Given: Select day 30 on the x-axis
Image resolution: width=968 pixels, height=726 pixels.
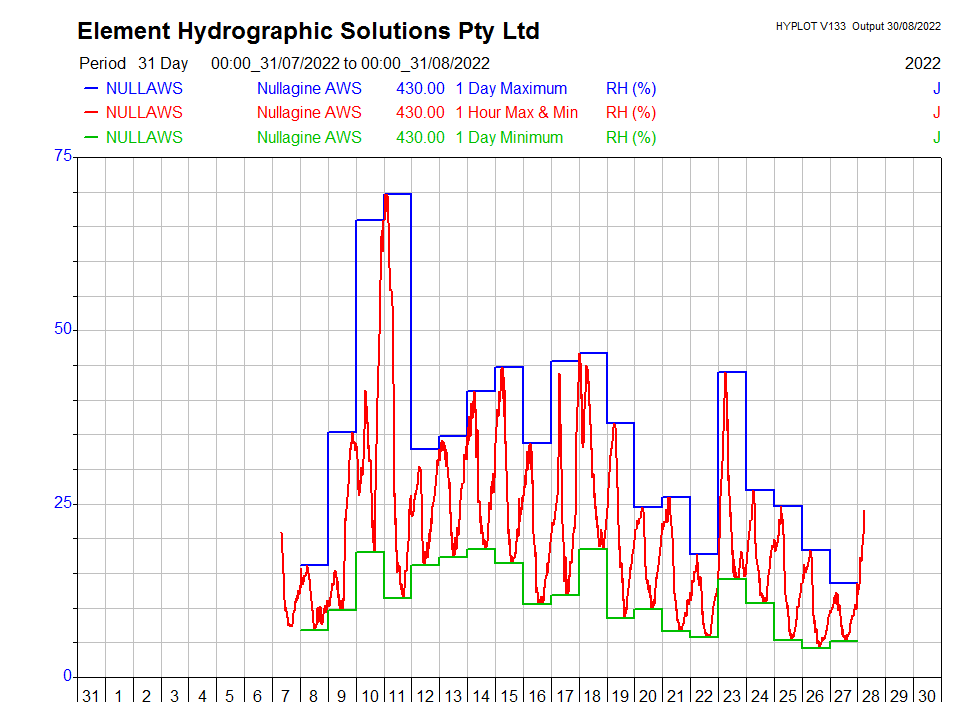Looking at the screenshot, I should click(927, 696).
